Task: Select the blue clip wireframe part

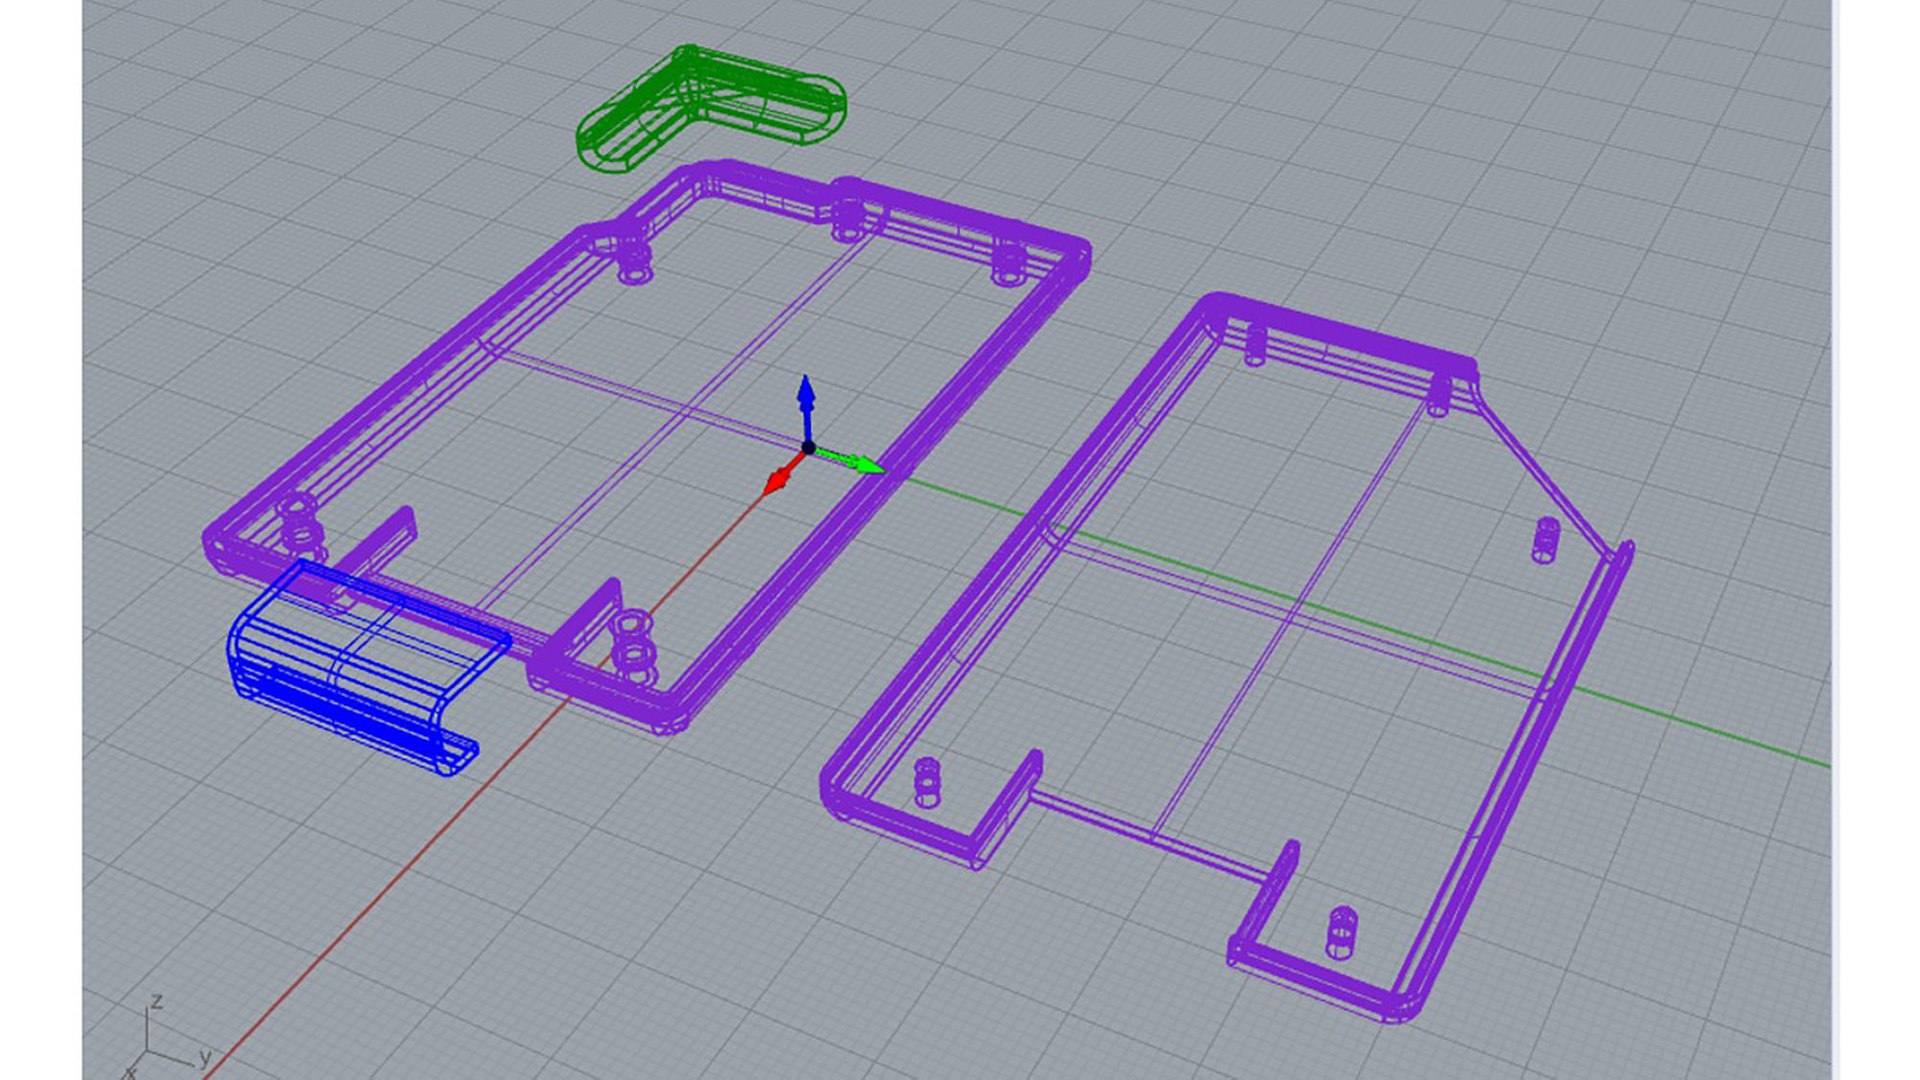Action: point(368,666)
